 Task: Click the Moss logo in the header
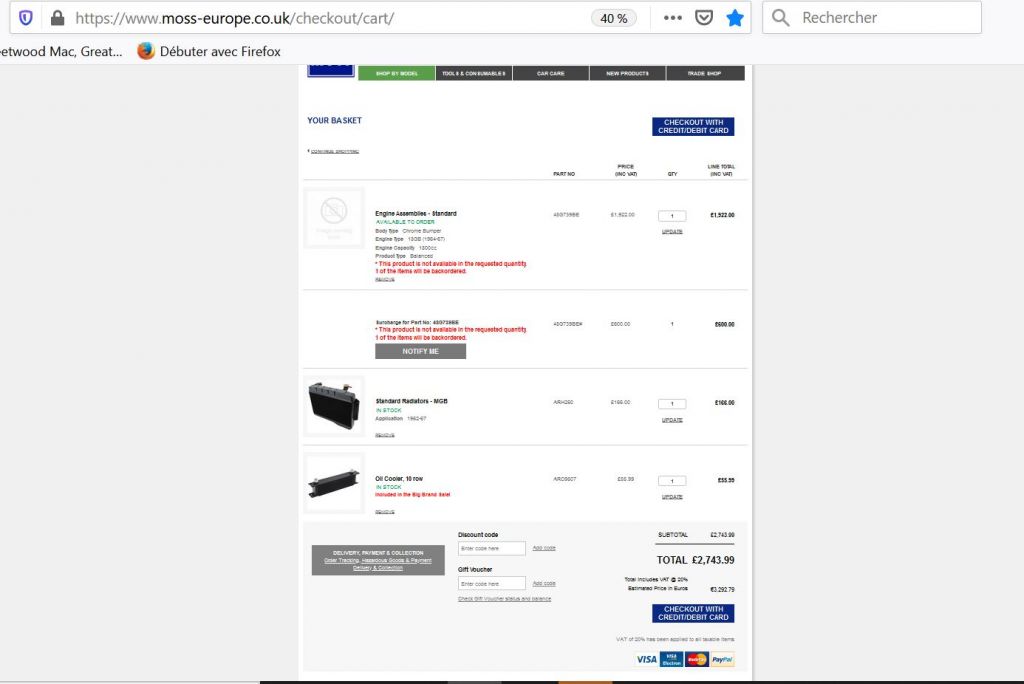coord(330,71)
